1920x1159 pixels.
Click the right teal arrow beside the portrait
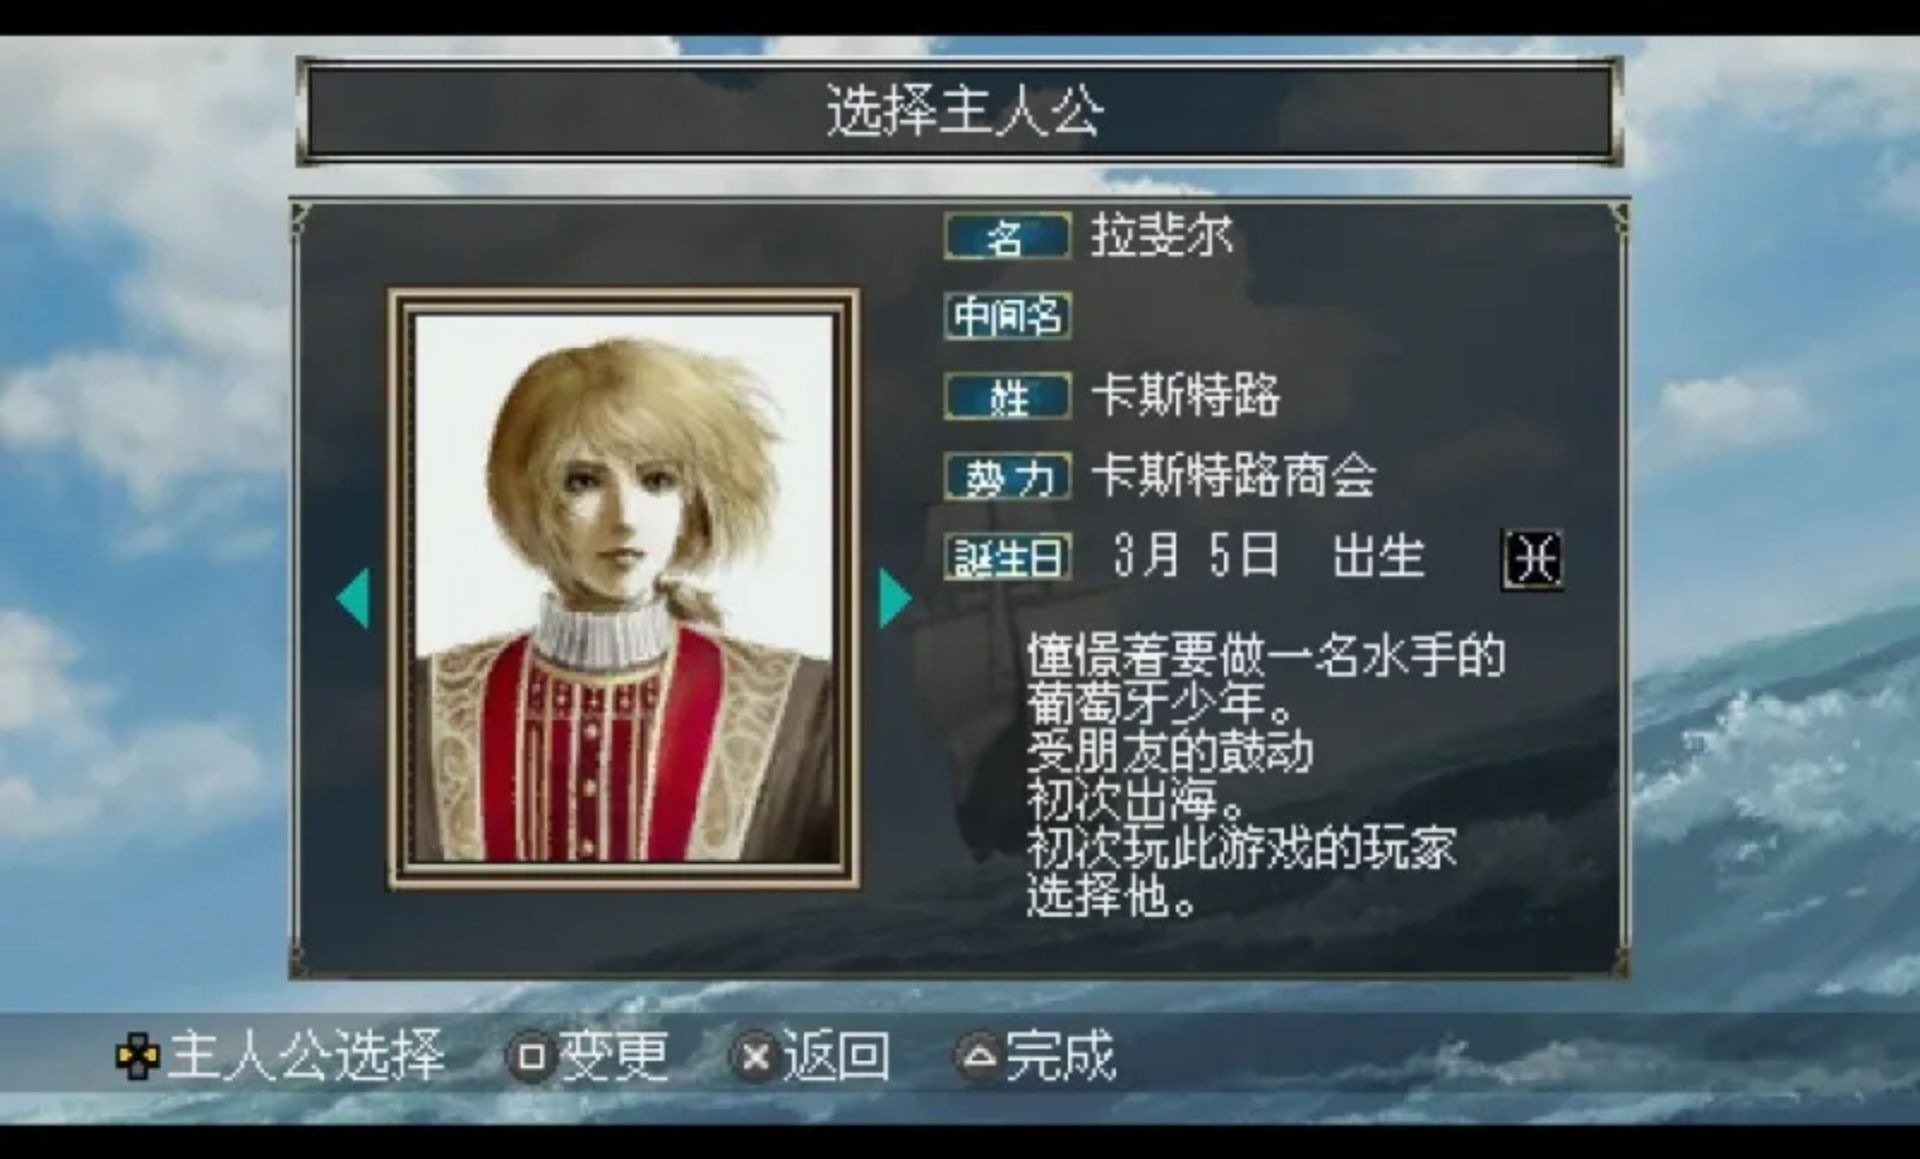[895, 598]
